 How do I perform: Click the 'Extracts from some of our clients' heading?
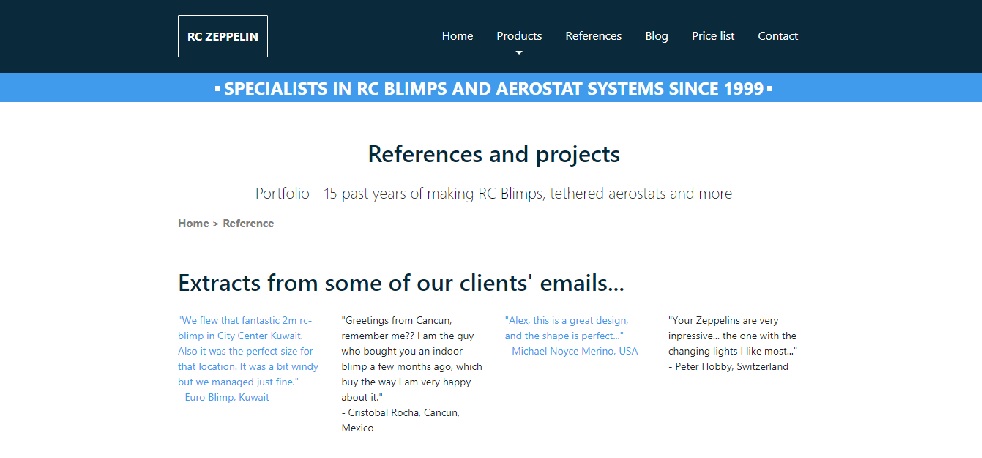[x=401, y=282]
